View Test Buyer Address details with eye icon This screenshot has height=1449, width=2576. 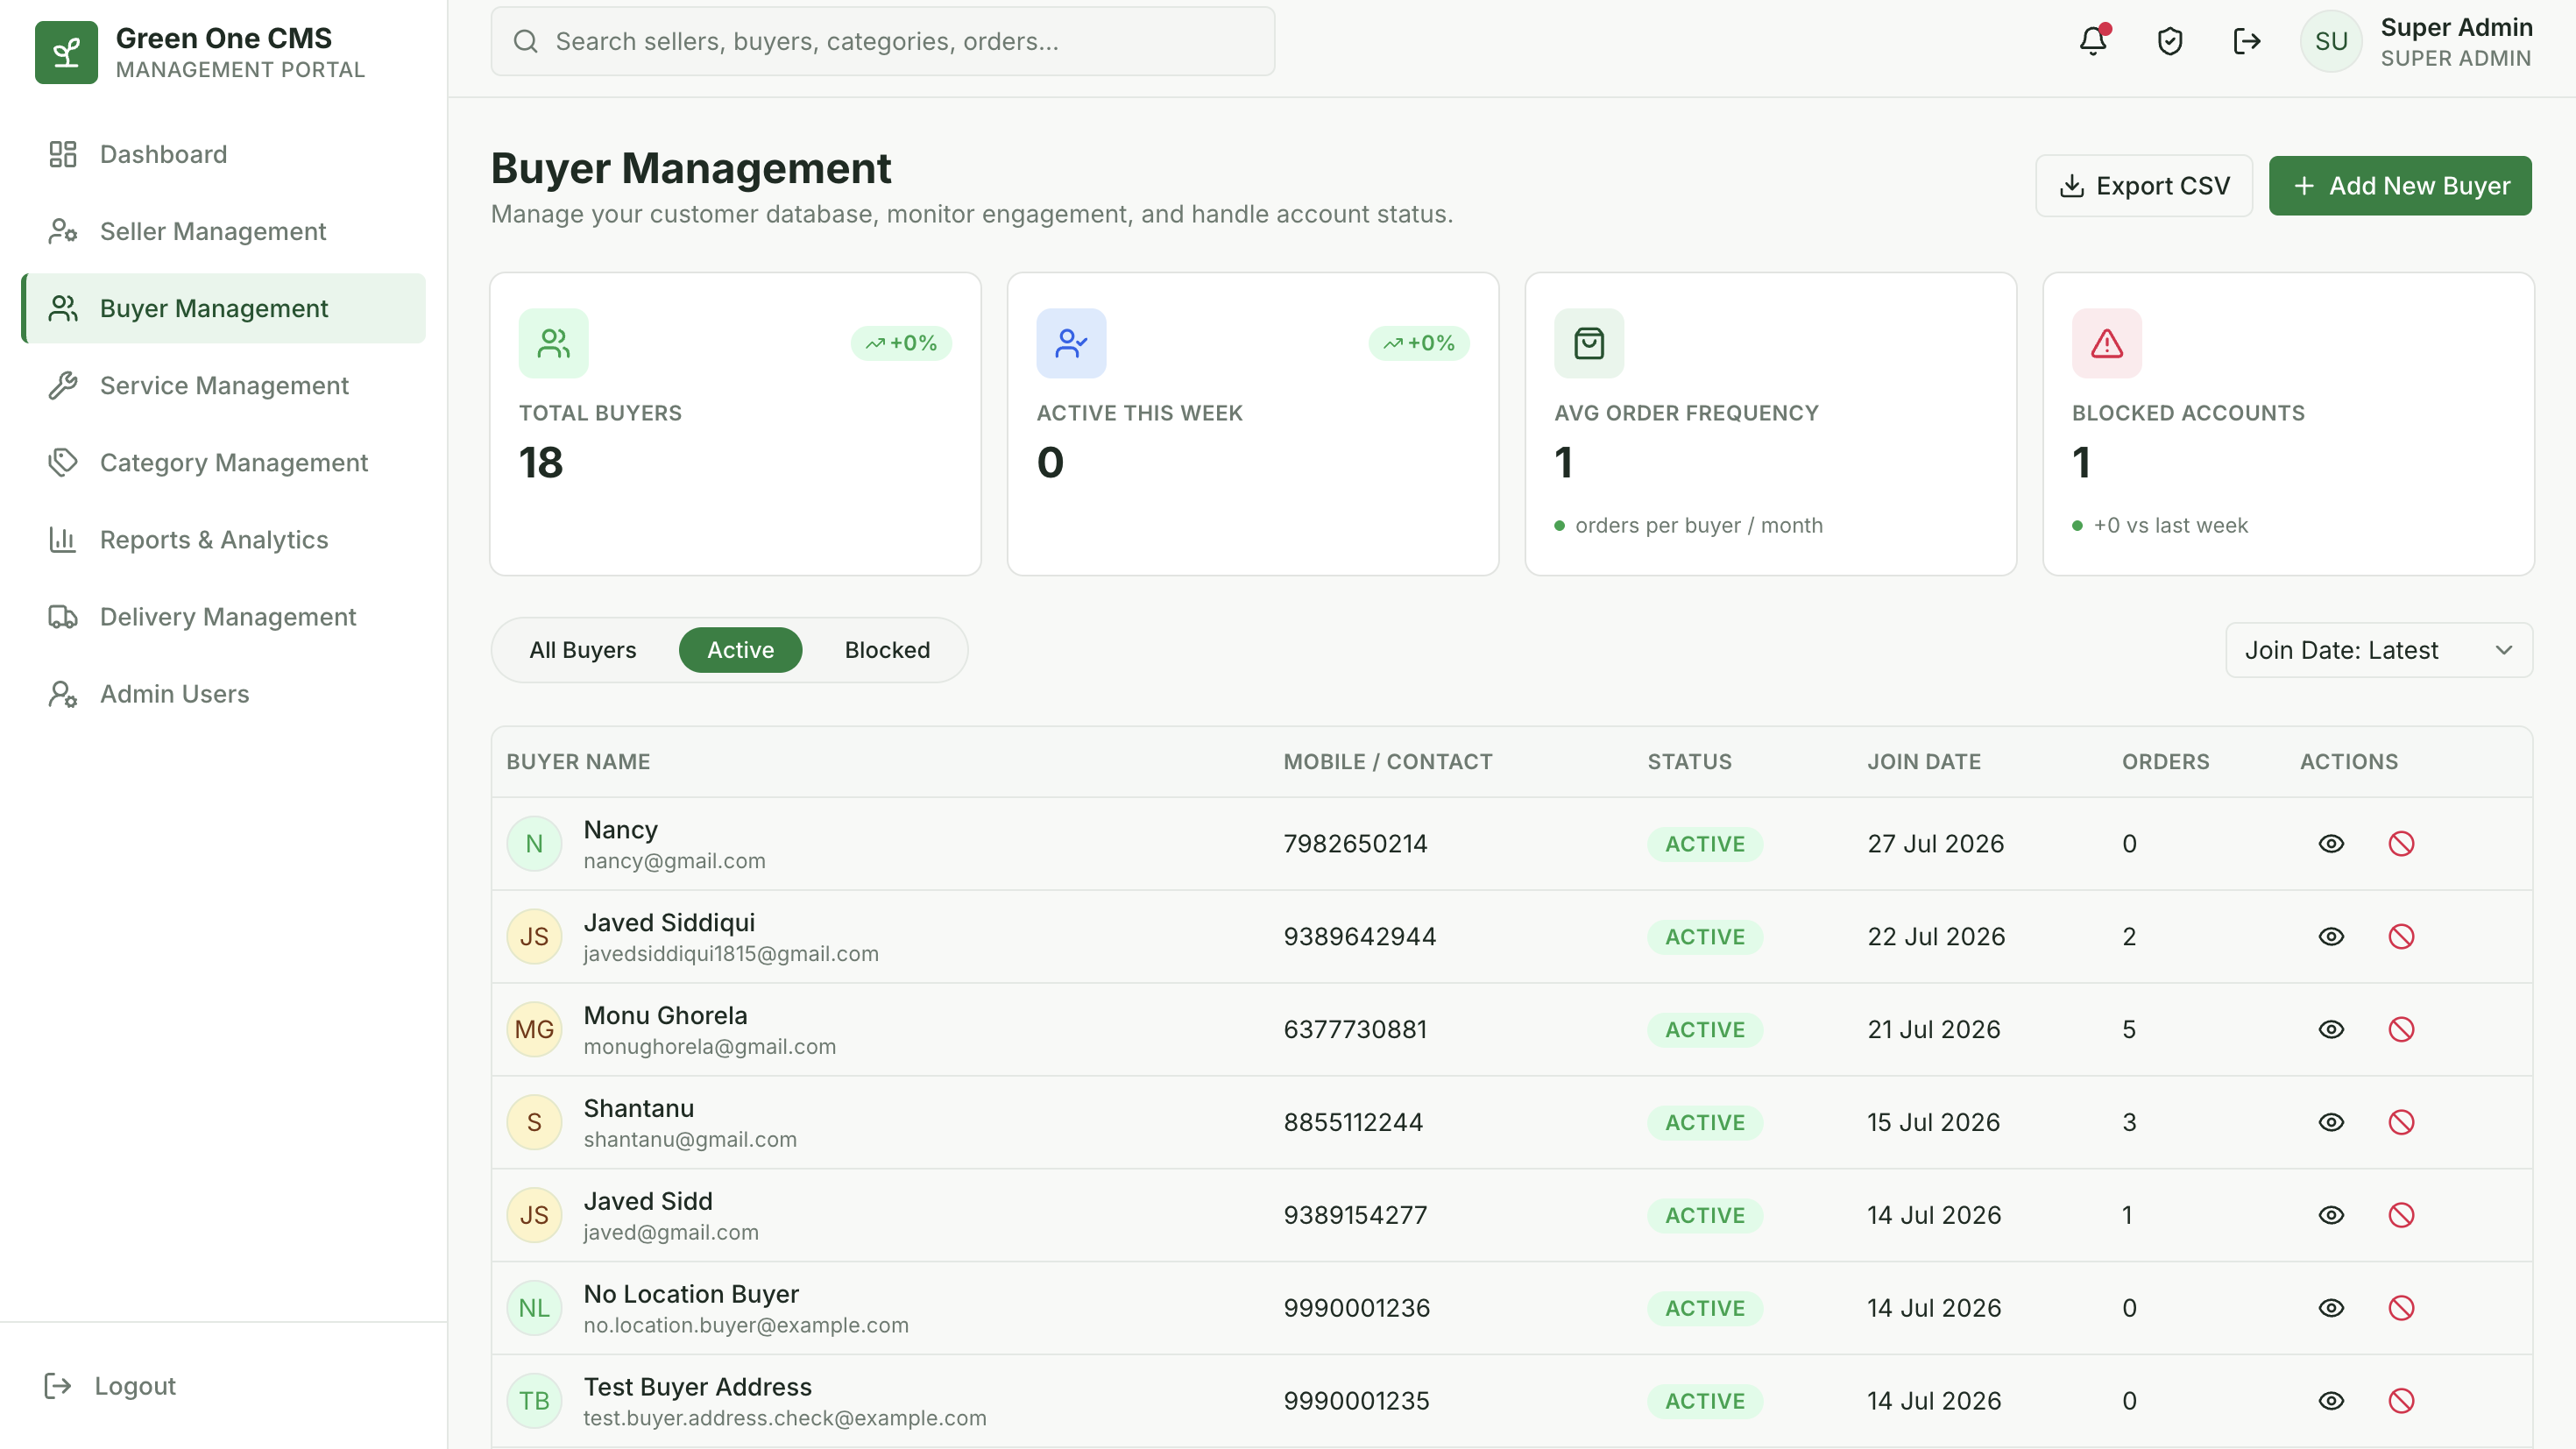click(x=2331, y=1401)
